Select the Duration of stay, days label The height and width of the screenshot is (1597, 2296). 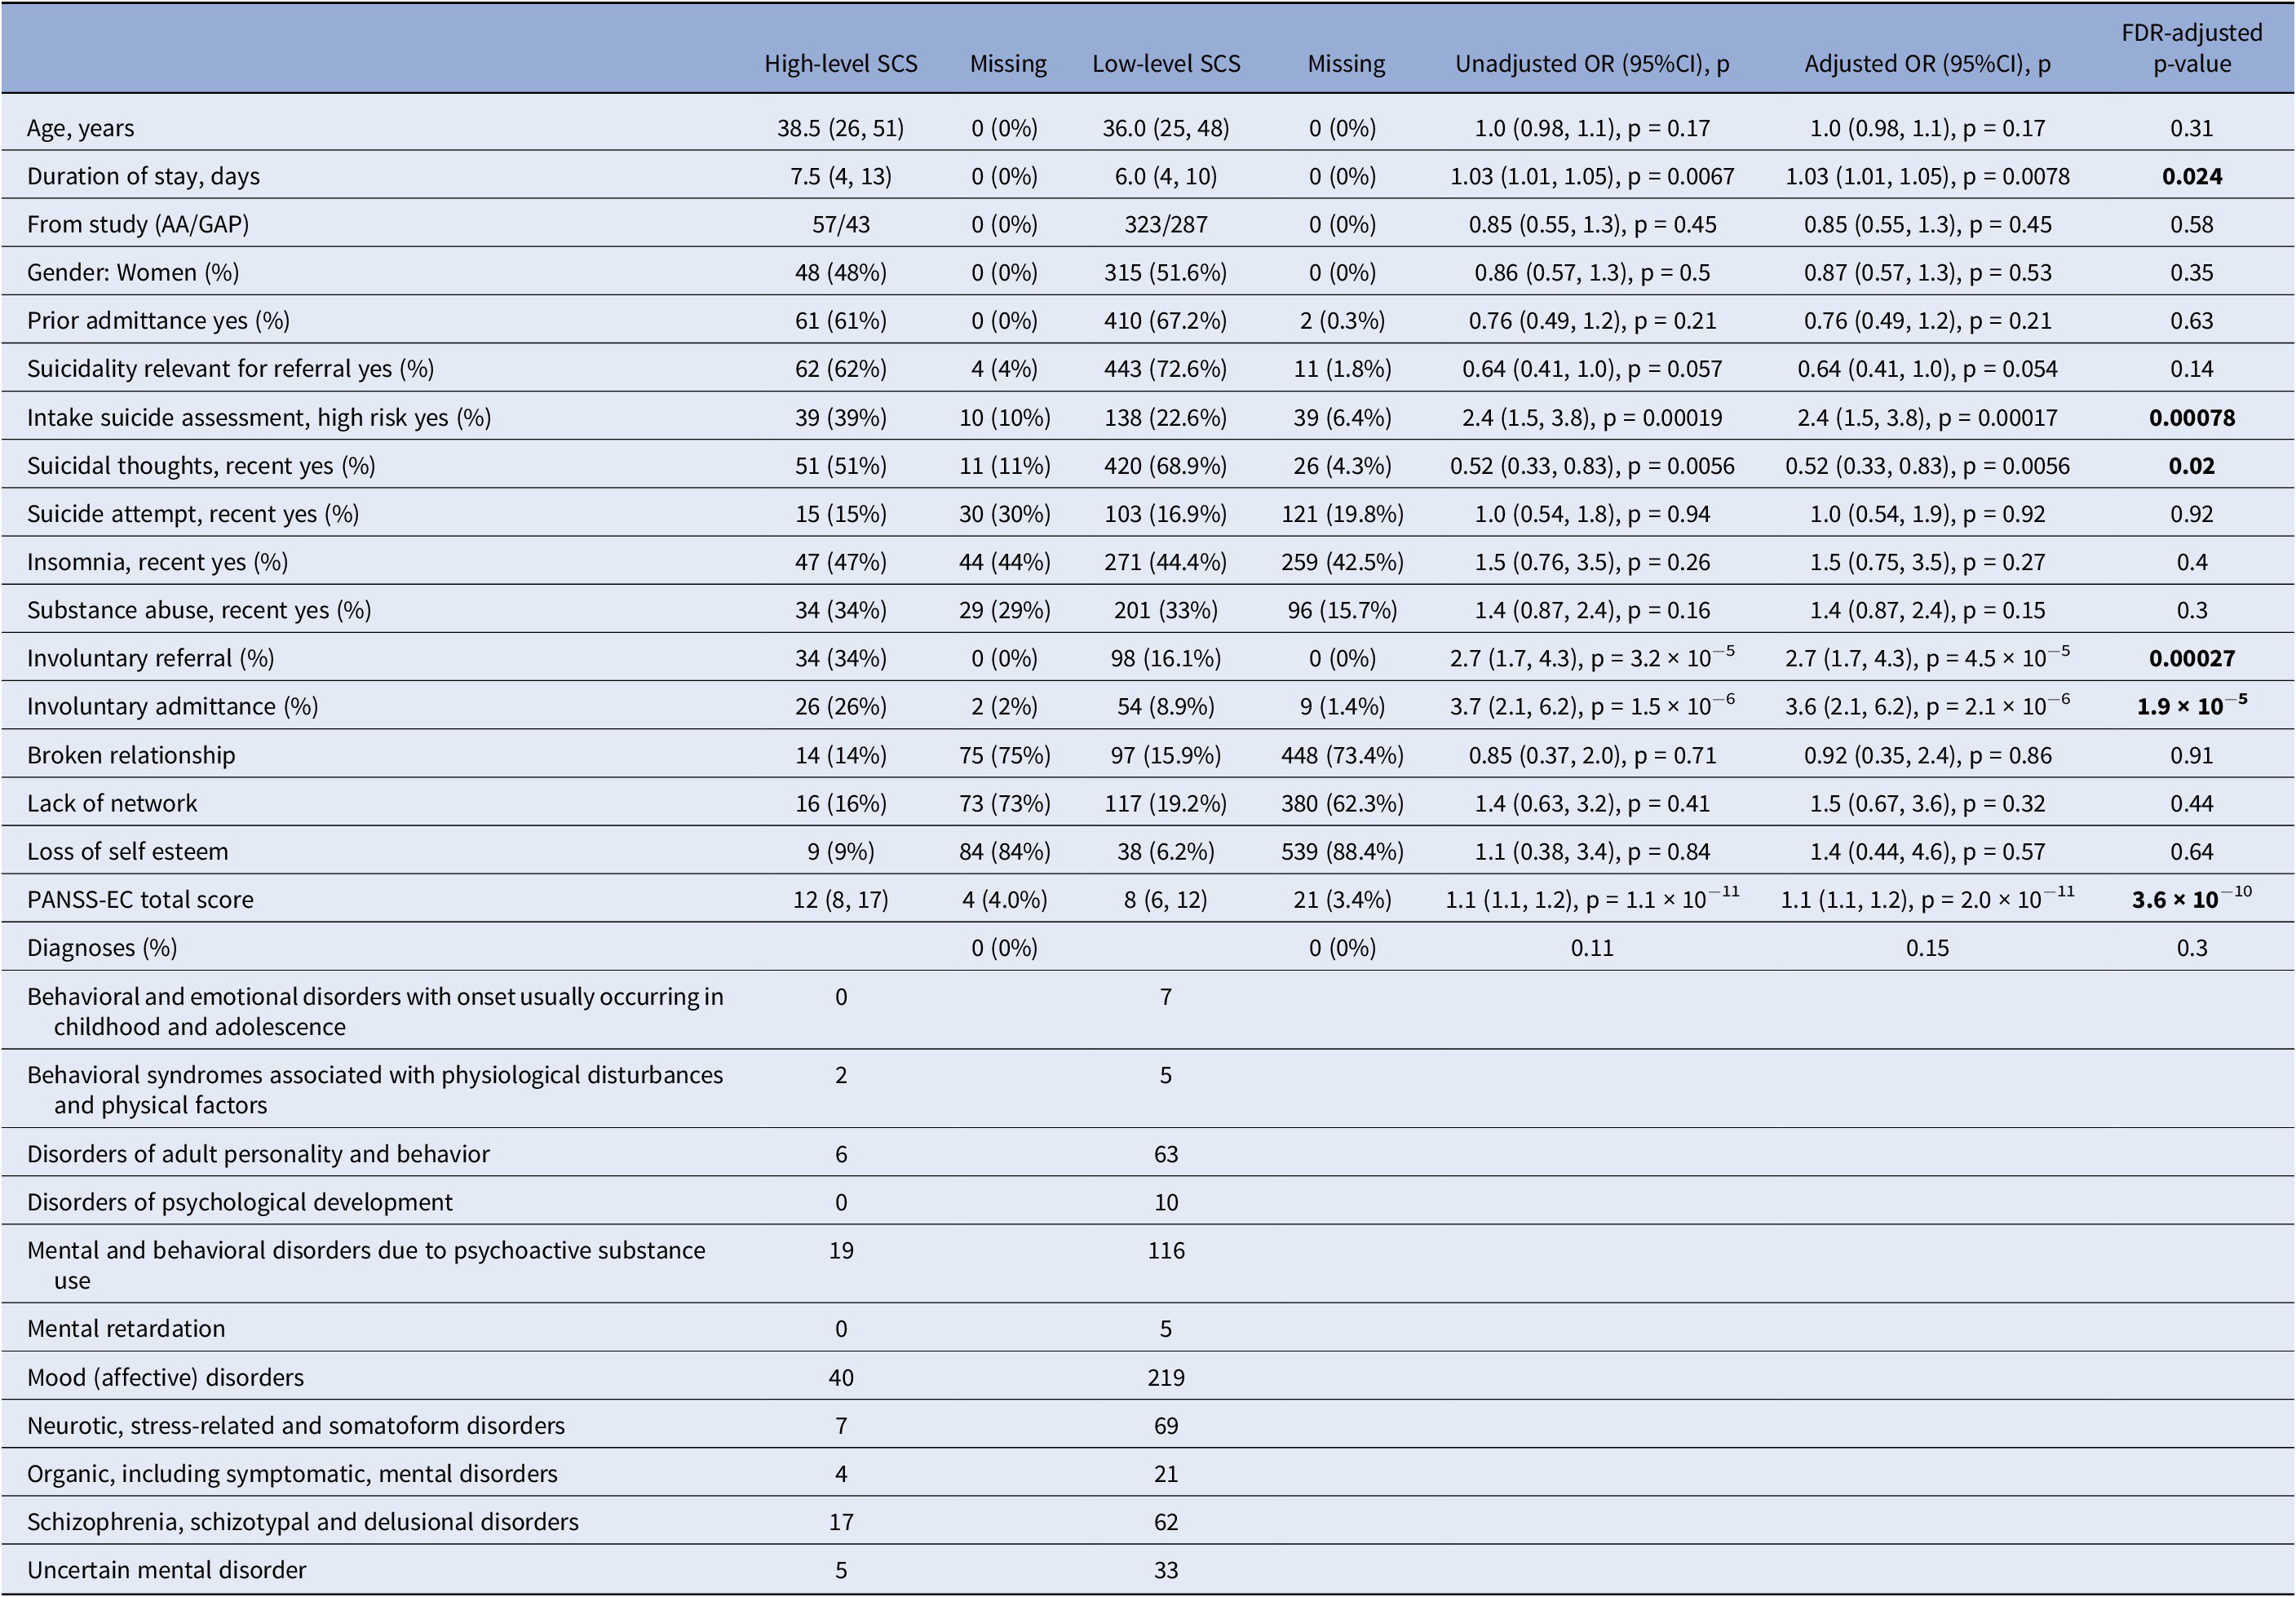143,176
